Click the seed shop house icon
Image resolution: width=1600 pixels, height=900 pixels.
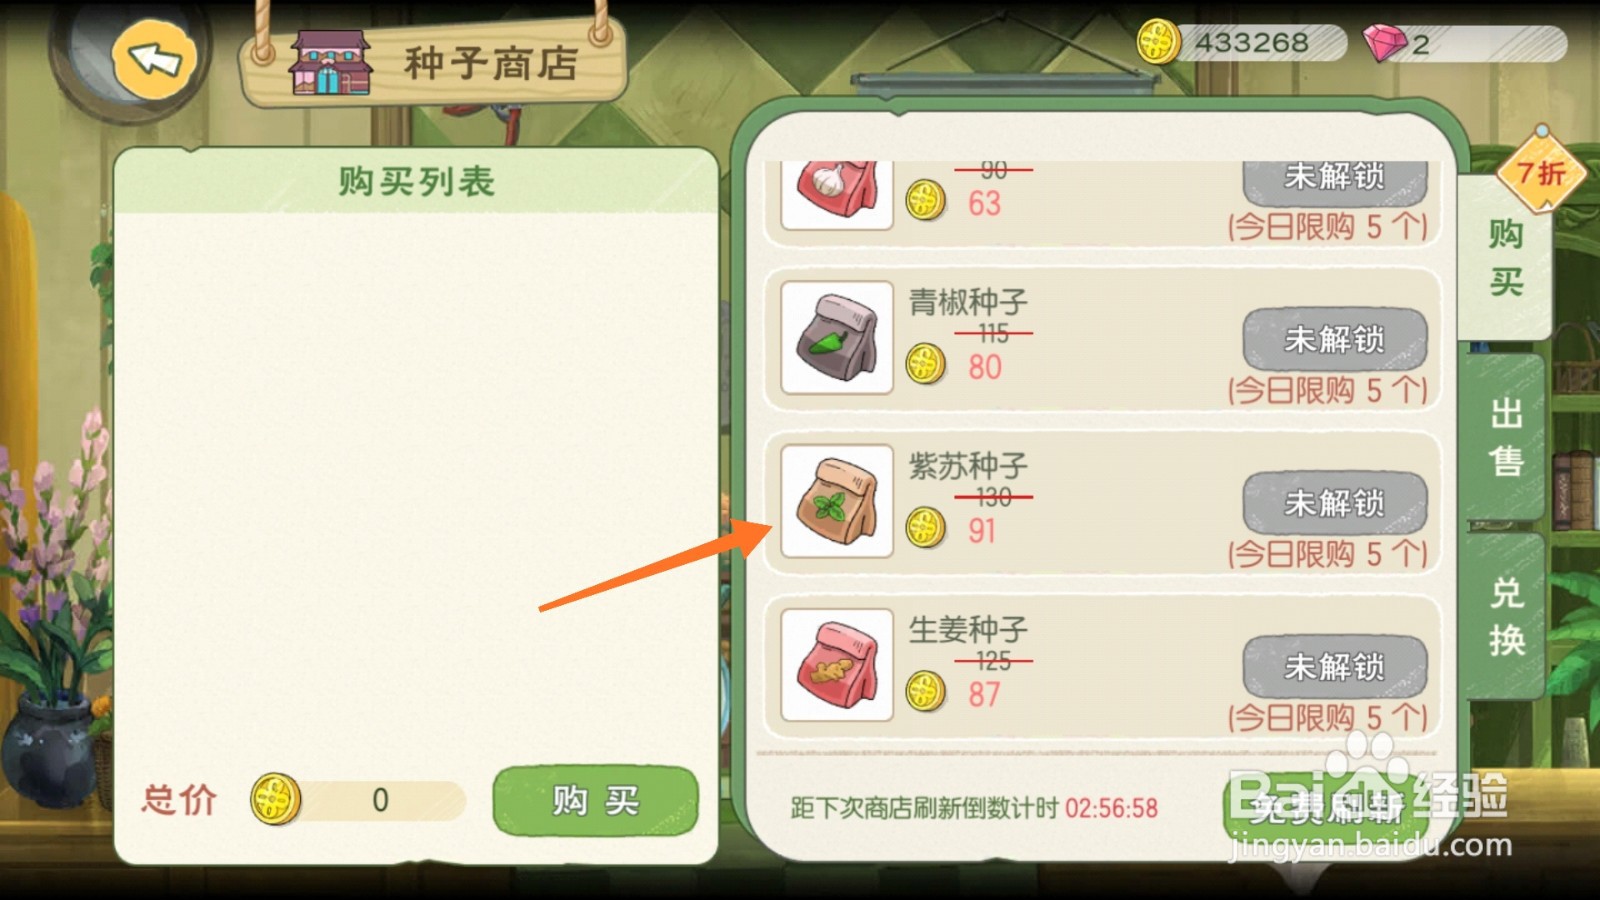tap(330, 62)
